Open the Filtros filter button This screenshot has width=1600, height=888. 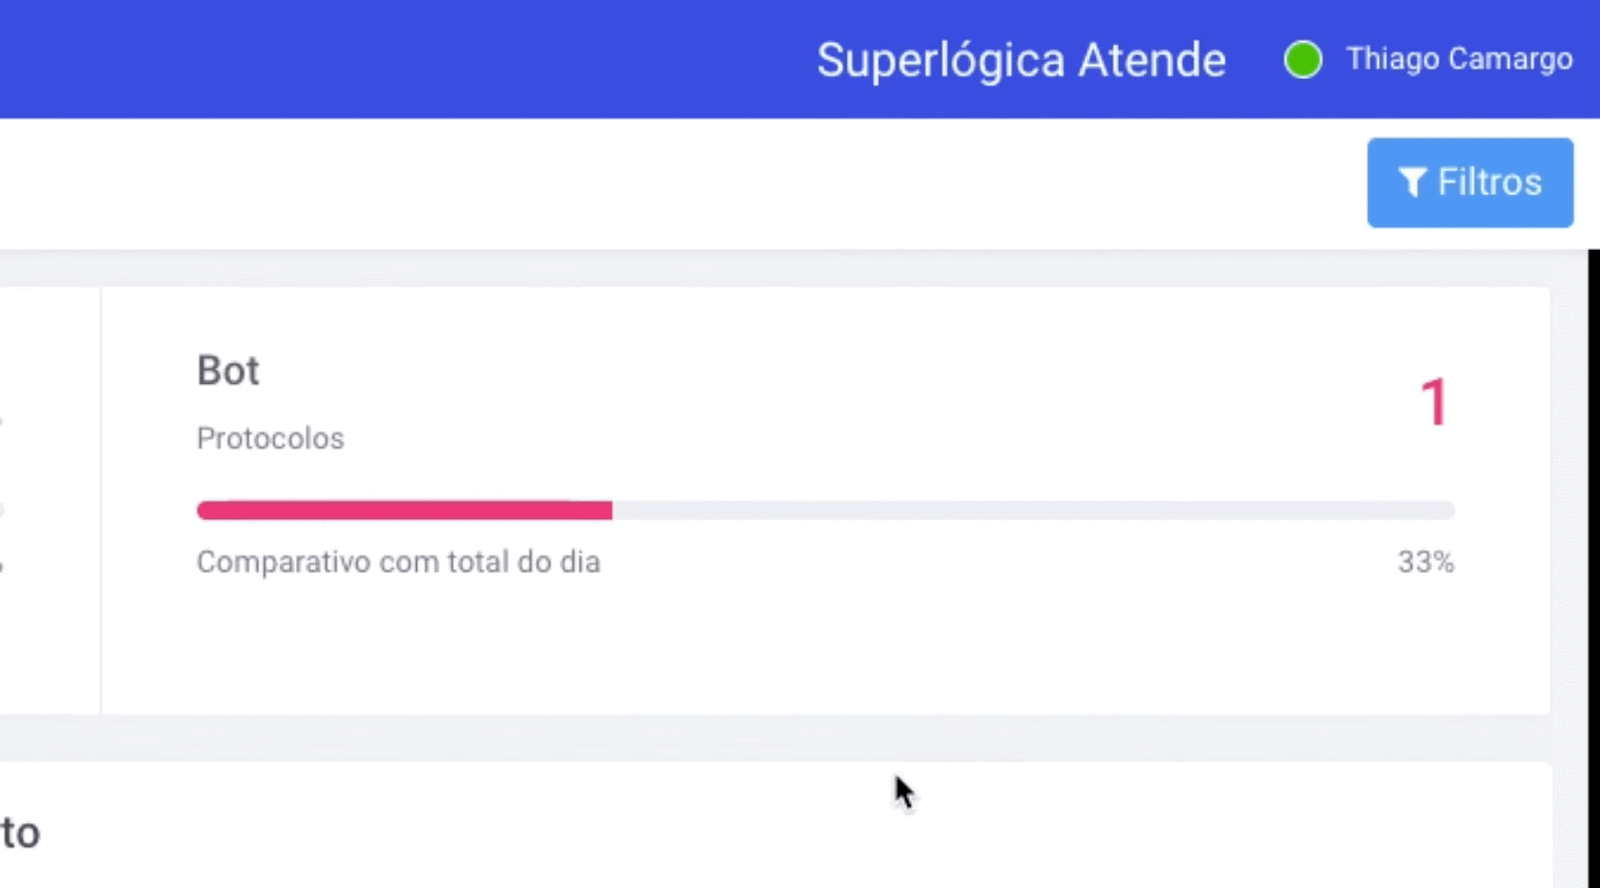[1470, 183]
